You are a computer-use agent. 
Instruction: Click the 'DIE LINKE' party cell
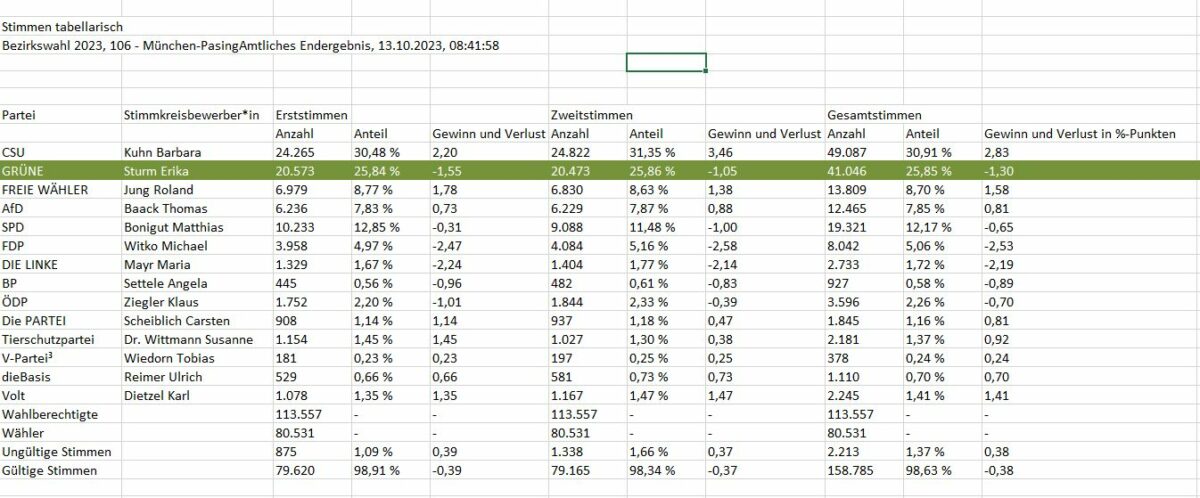pos(30,264)
